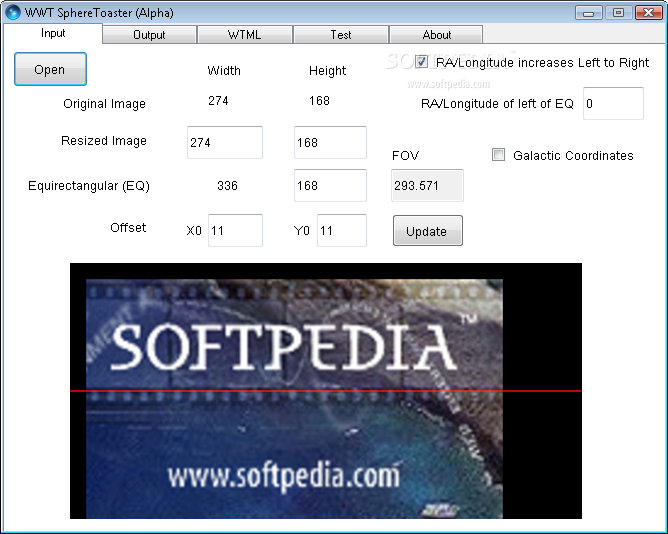
Task: Click the FOV label
Action: (x=405, y=156)
